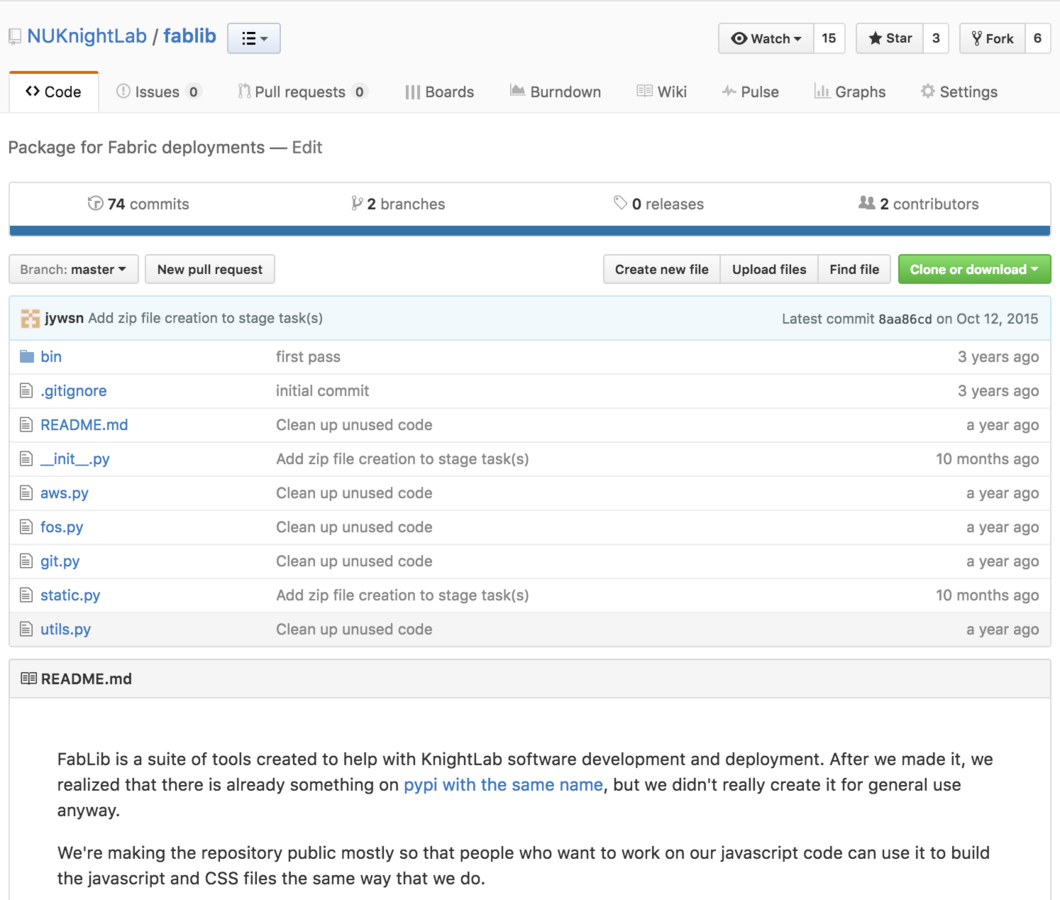Open the Boards tab
The width and height of the screenshot is (1060, 900).
click(439, 92)
